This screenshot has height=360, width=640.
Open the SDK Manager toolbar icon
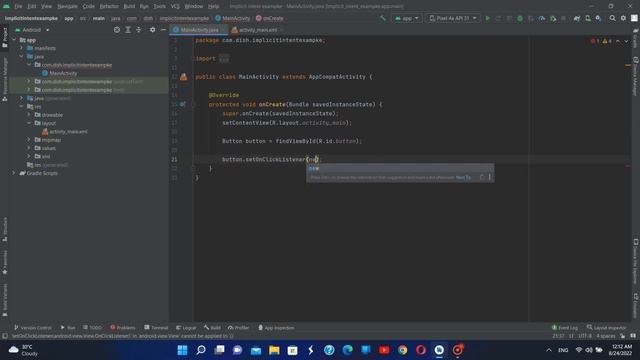[x=598, y=18]
